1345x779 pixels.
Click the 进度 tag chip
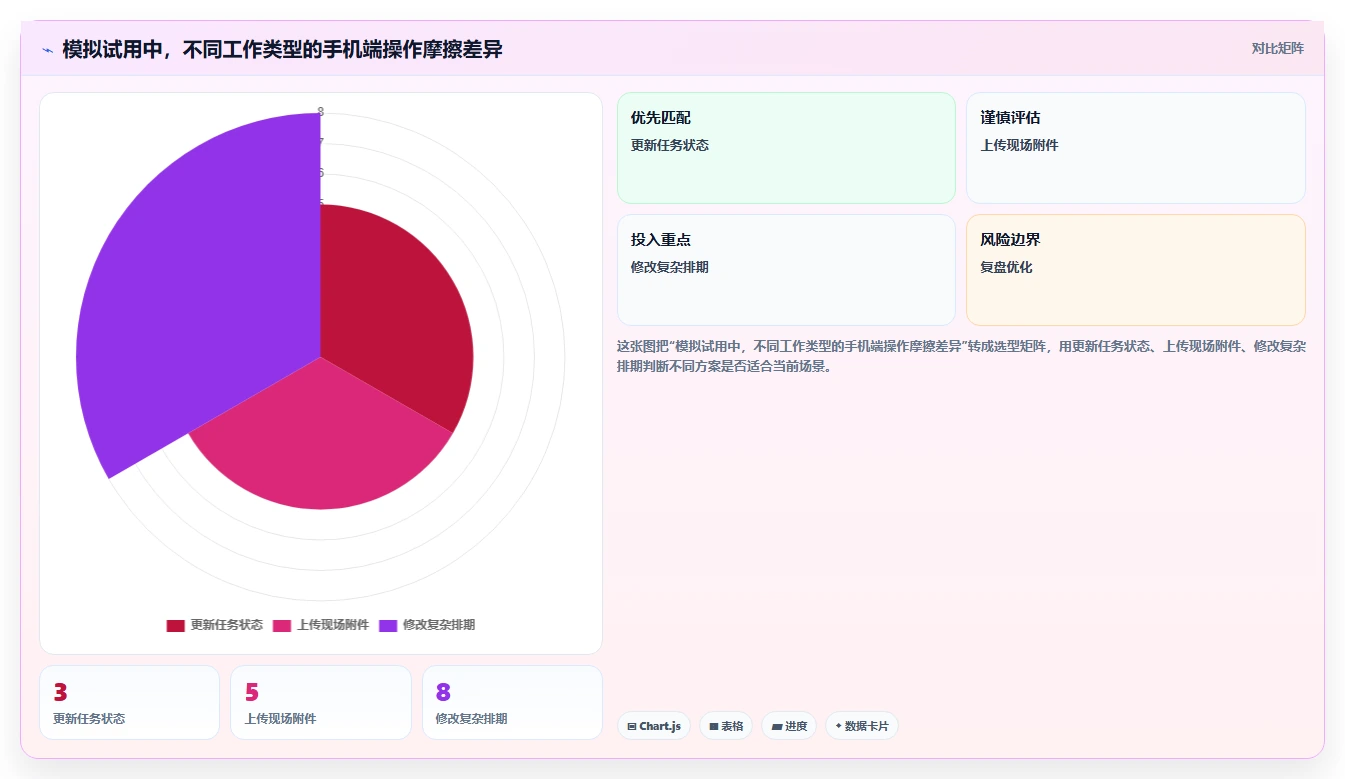click(x=789, y=726)
